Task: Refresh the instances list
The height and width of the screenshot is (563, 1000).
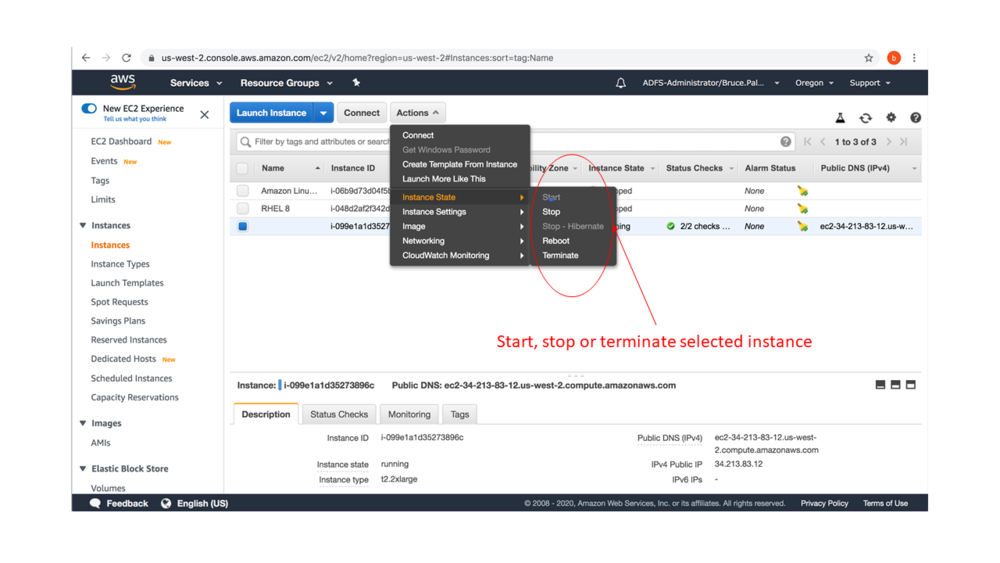Action: point(865,118)
